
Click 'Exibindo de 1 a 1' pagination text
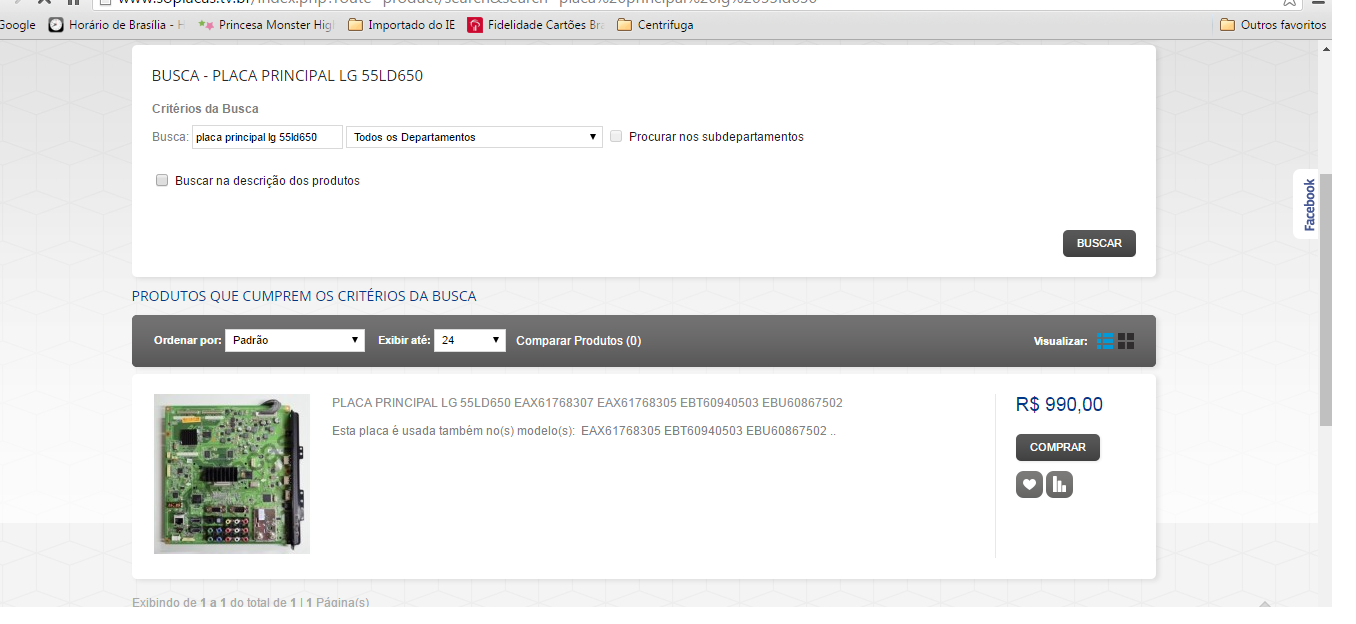coord(250,602)
